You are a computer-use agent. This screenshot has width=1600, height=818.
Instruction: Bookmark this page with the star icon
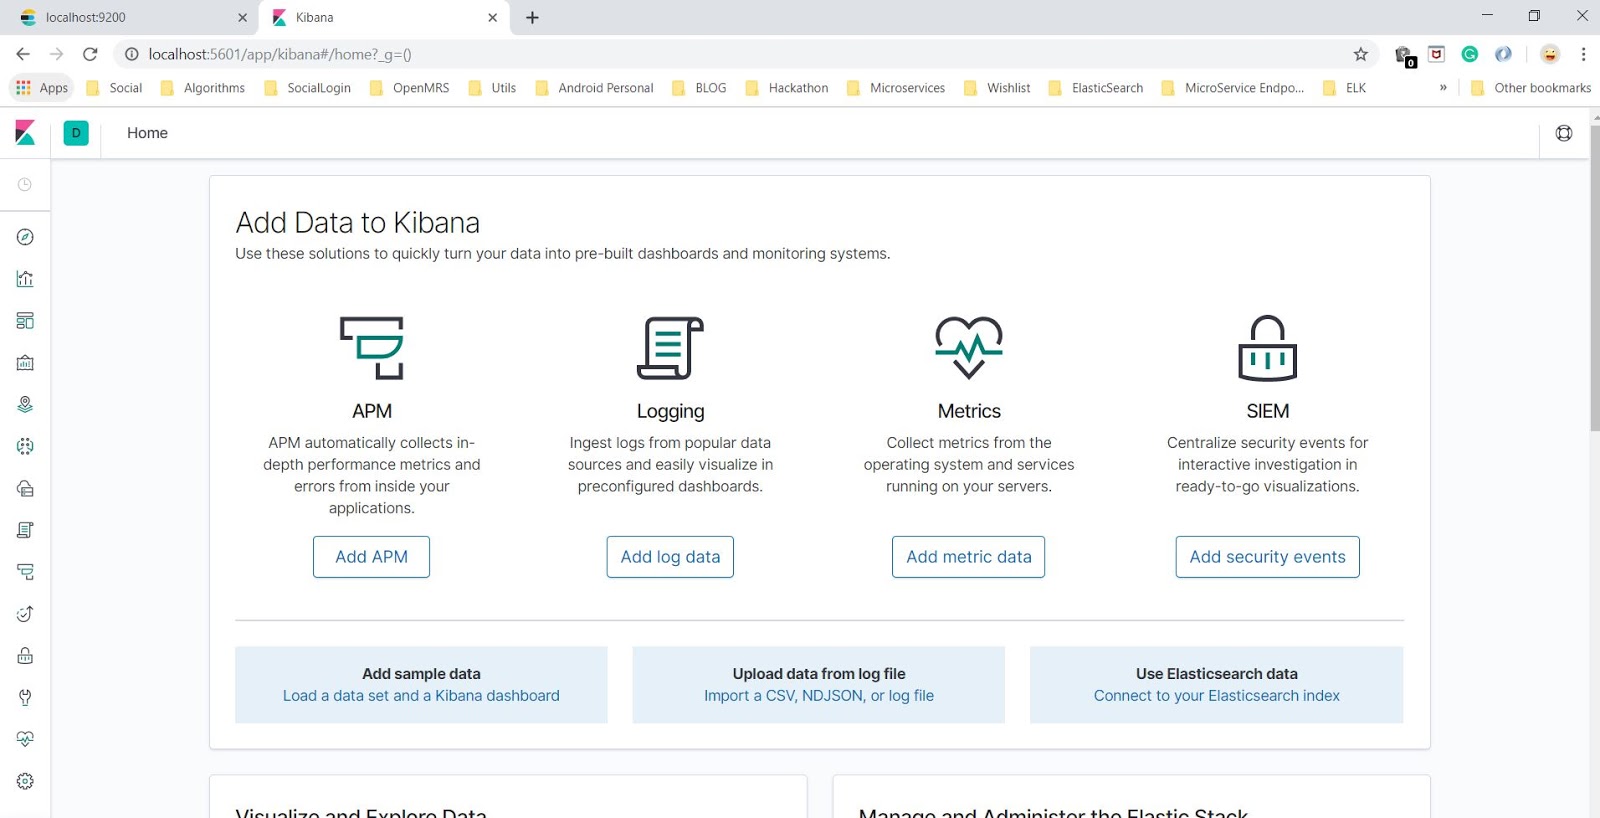(1360, 54)
